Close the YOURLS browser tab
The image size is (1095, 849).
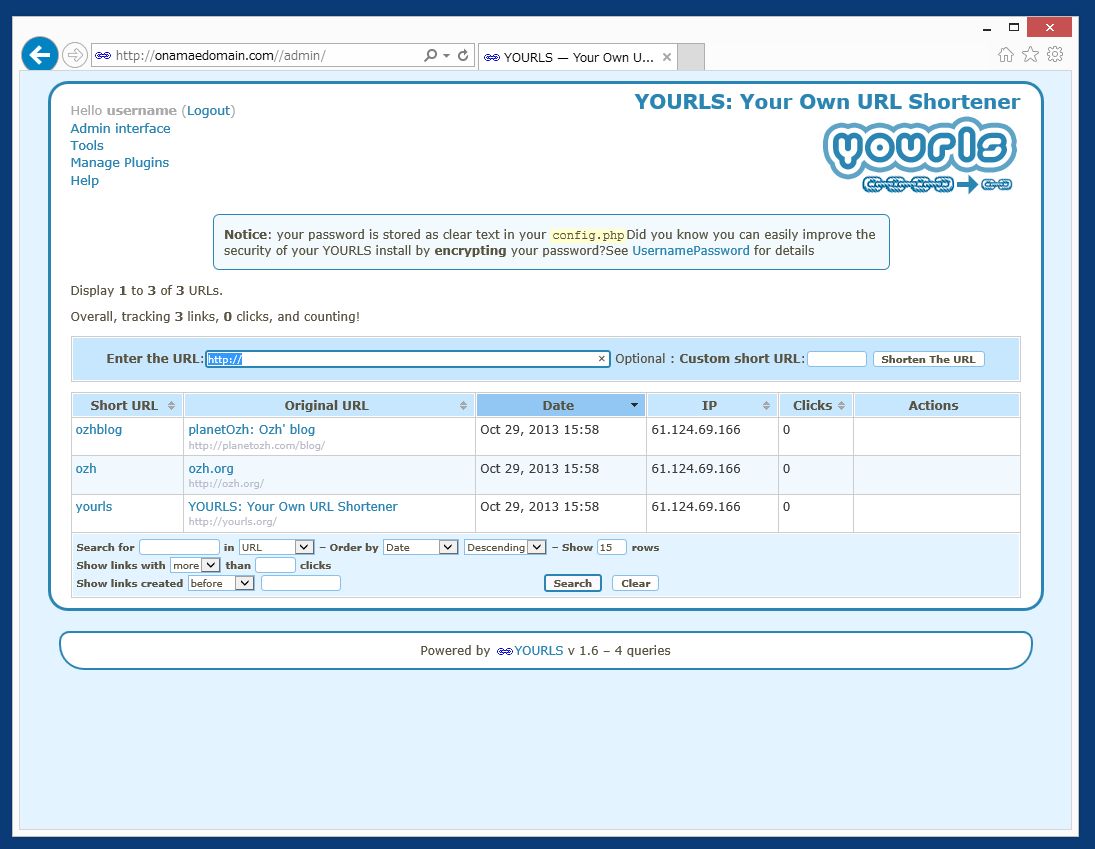pos(667,57)
